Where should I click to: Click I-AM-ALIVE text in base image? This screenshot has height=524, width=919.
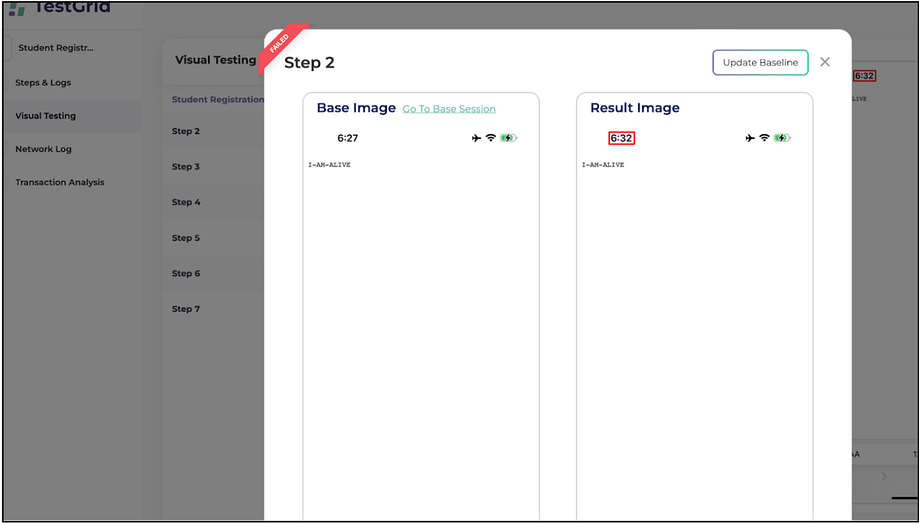point(329,165)
